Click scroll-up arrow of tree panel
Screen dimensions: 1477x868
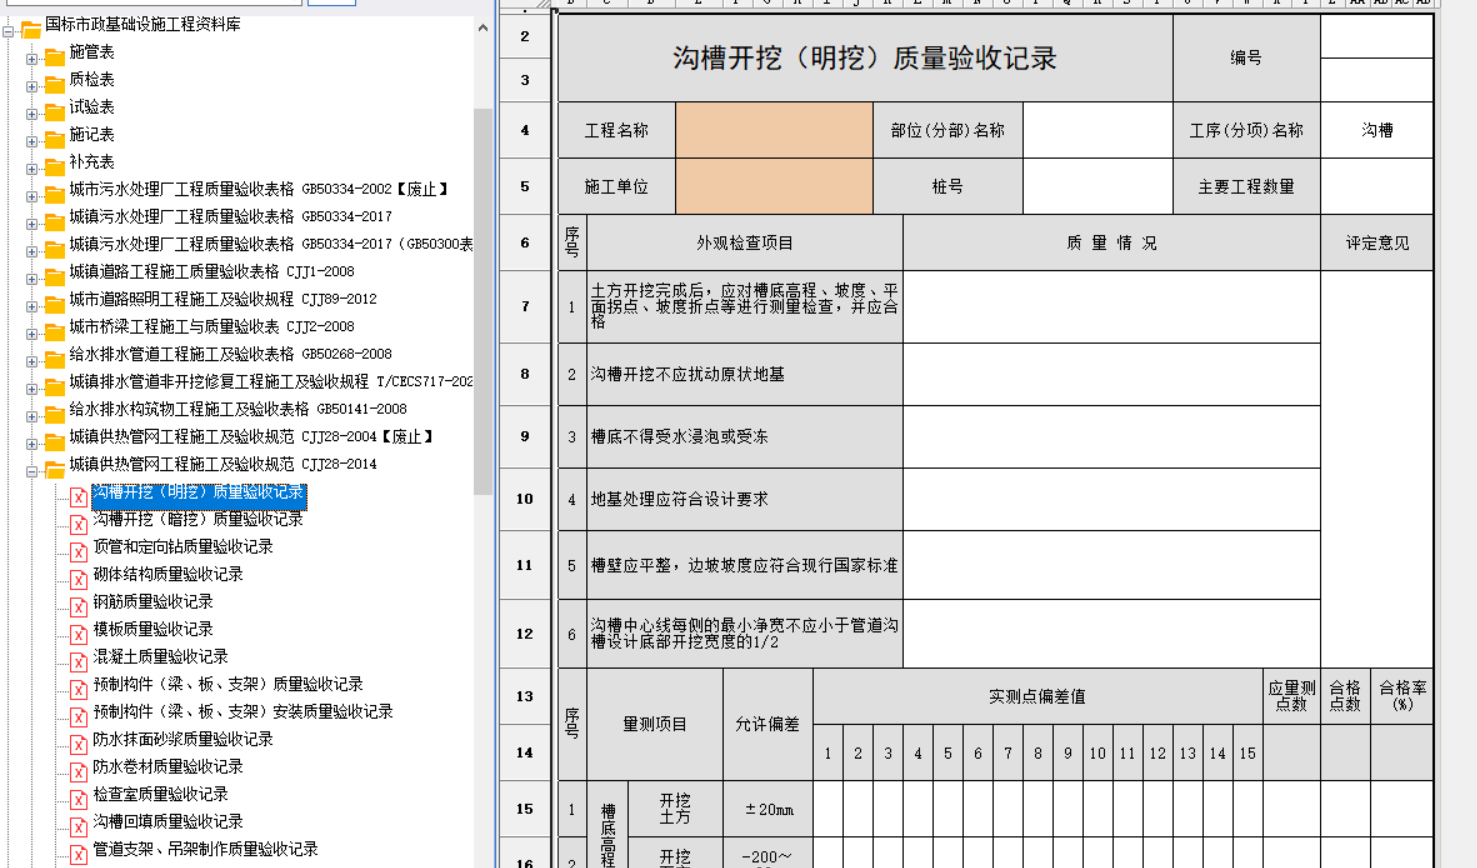483,28
